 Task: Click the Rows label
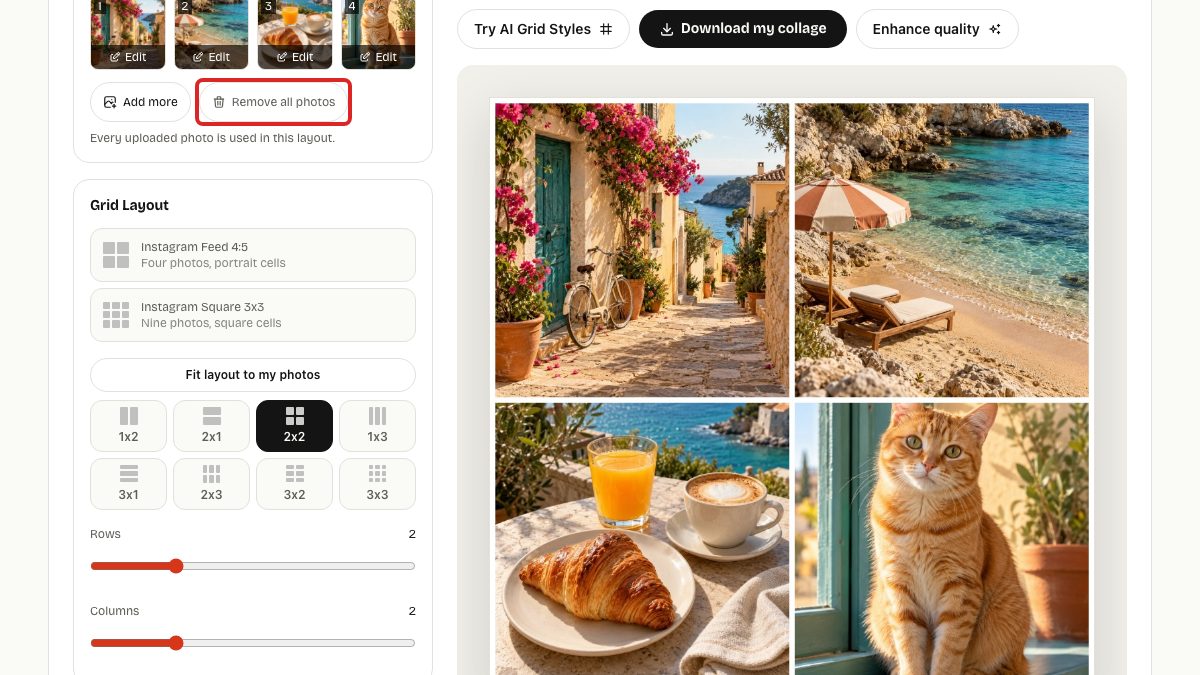(105, 534)
